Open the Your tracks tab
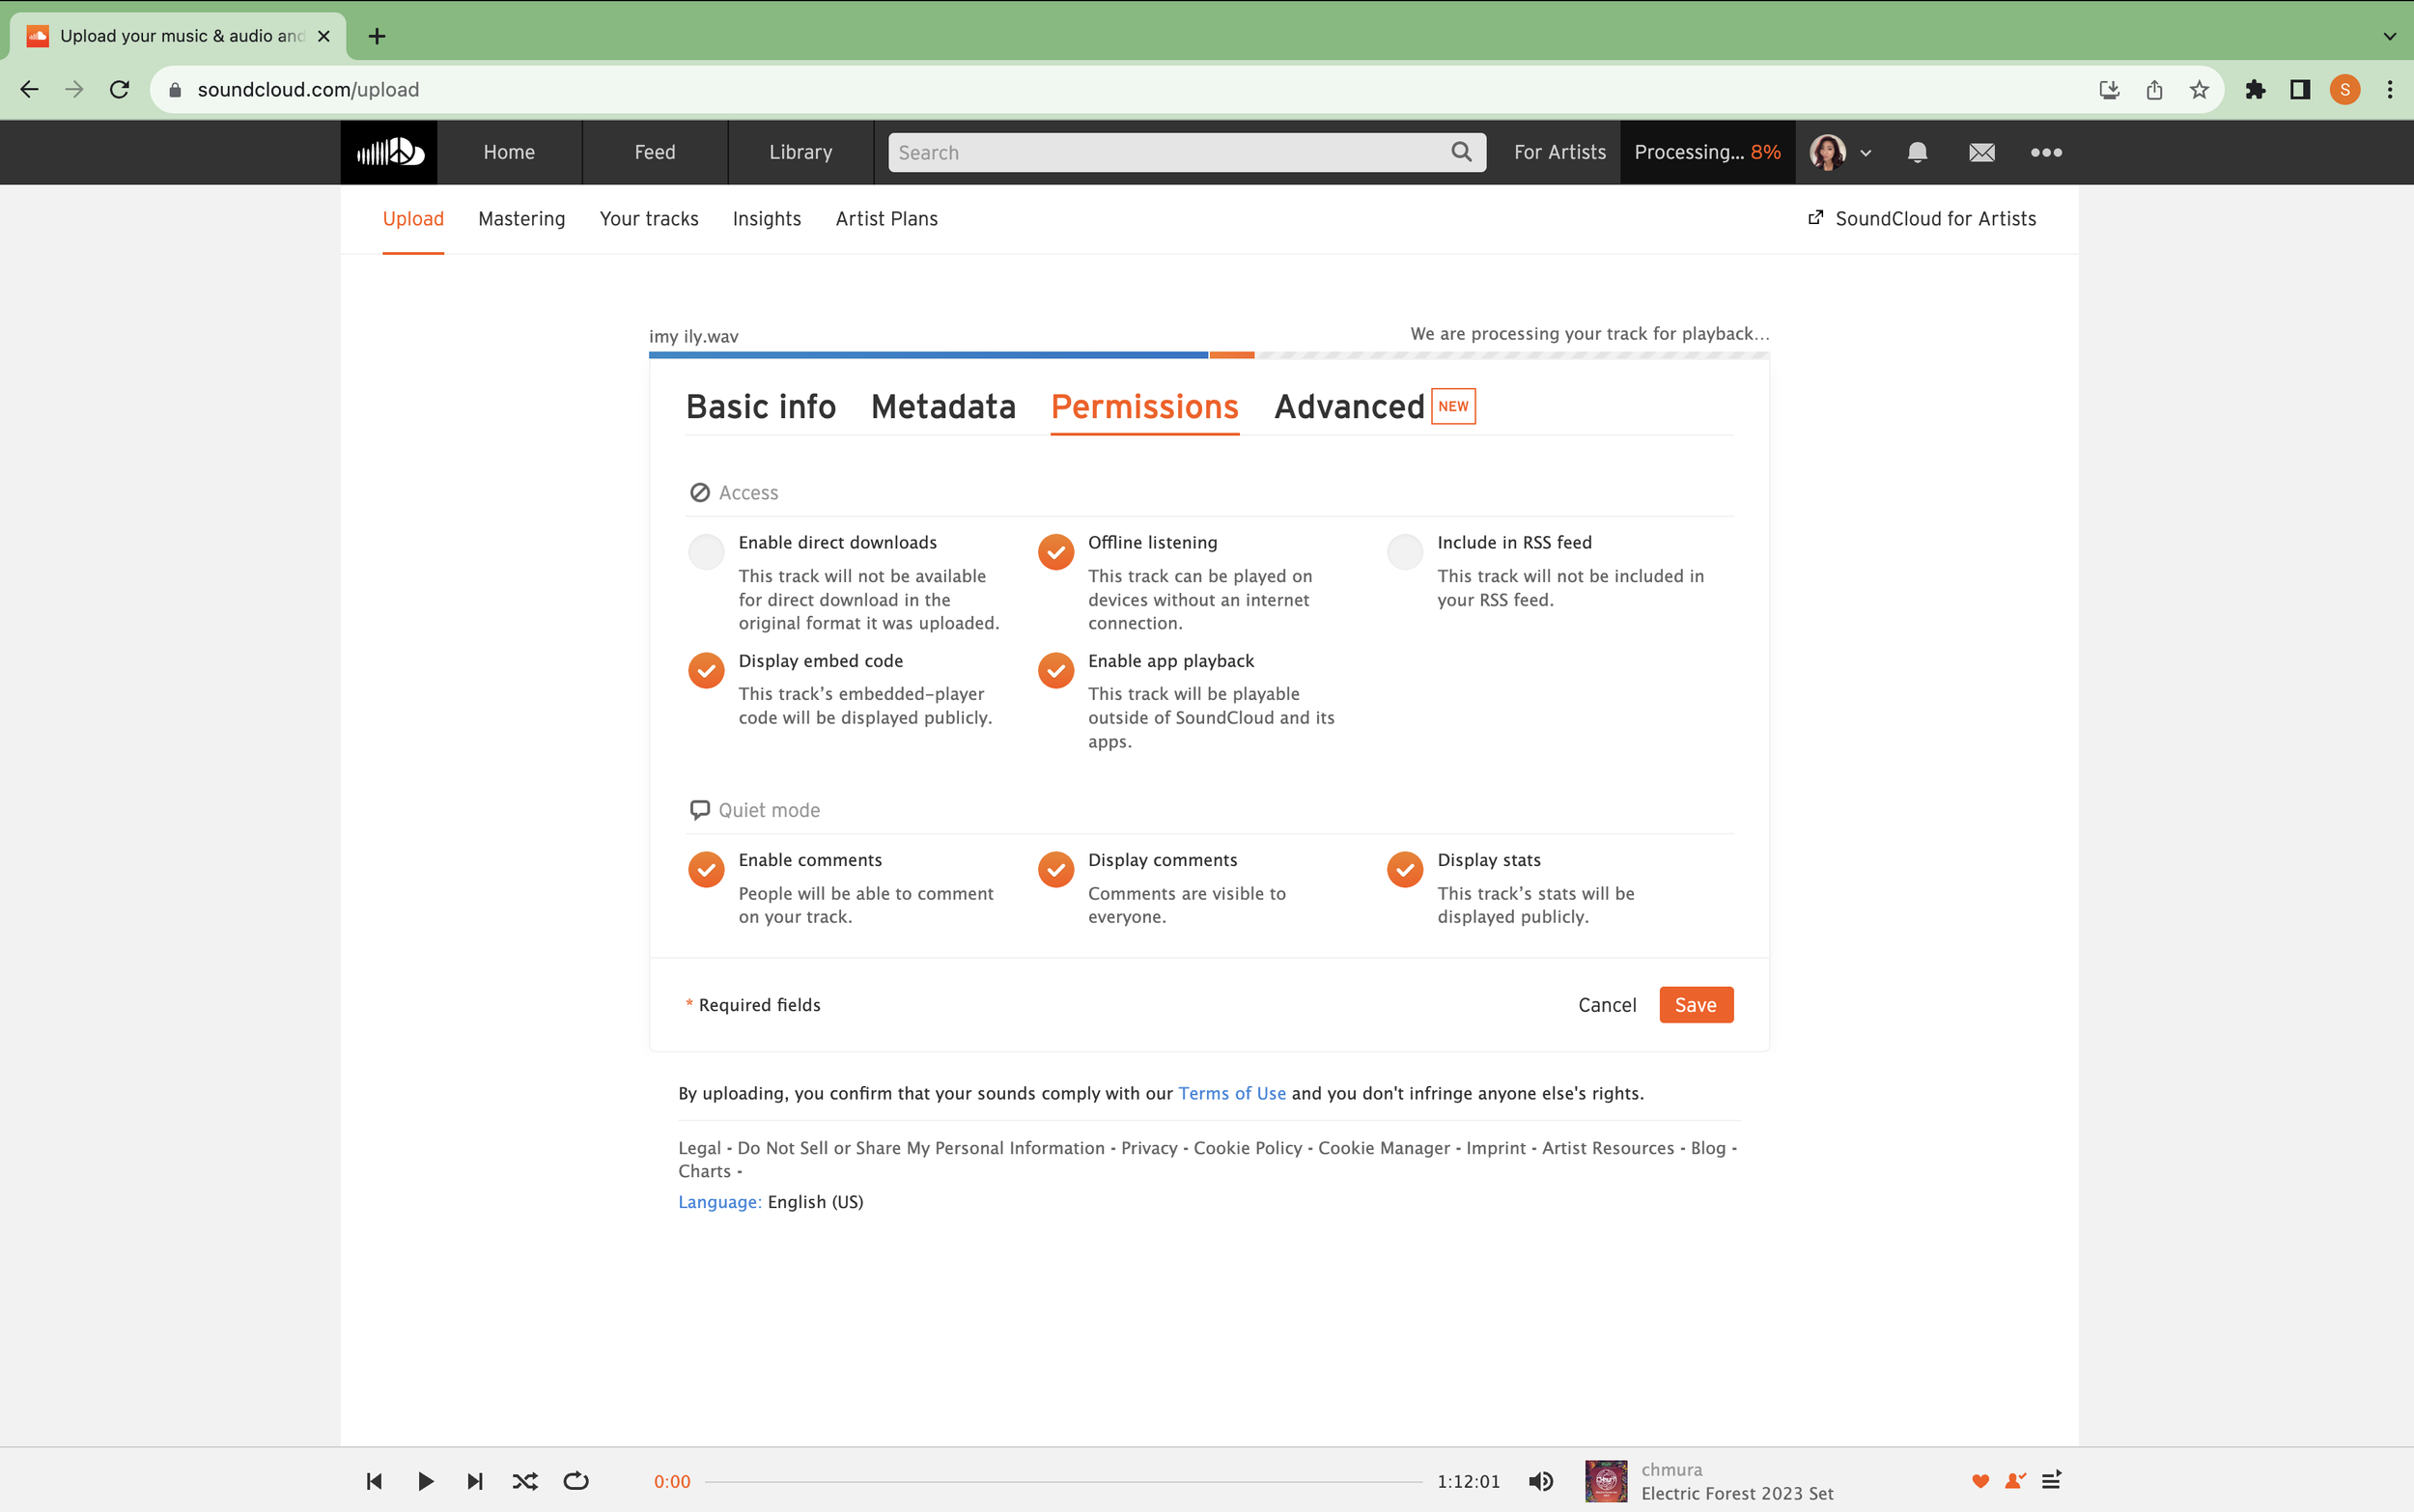This screenshot has width=2414, height=1512. [x=648, y=219]
